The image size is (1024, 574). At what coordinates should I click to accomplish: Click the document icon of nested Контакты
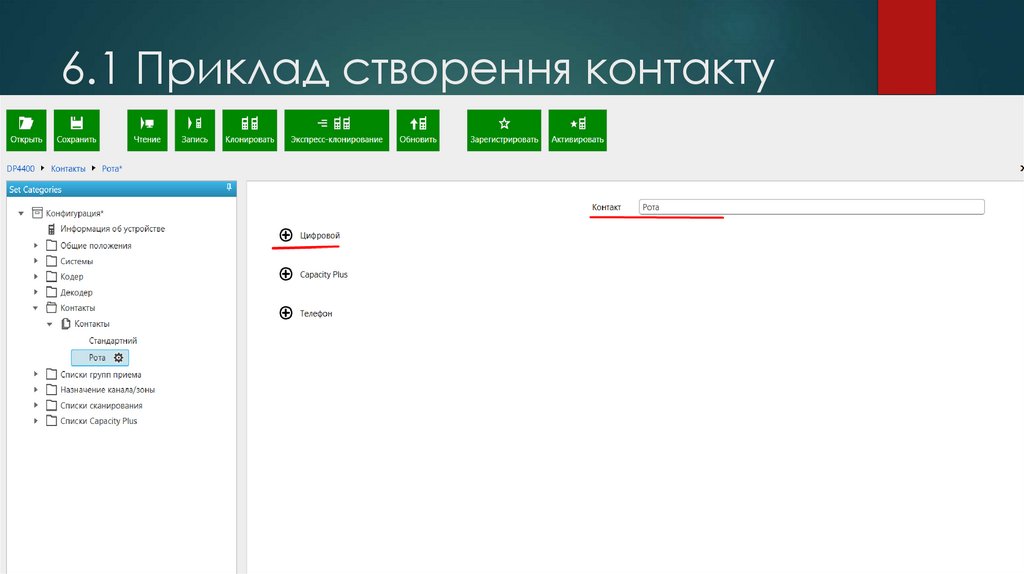[x=66, y=324]
